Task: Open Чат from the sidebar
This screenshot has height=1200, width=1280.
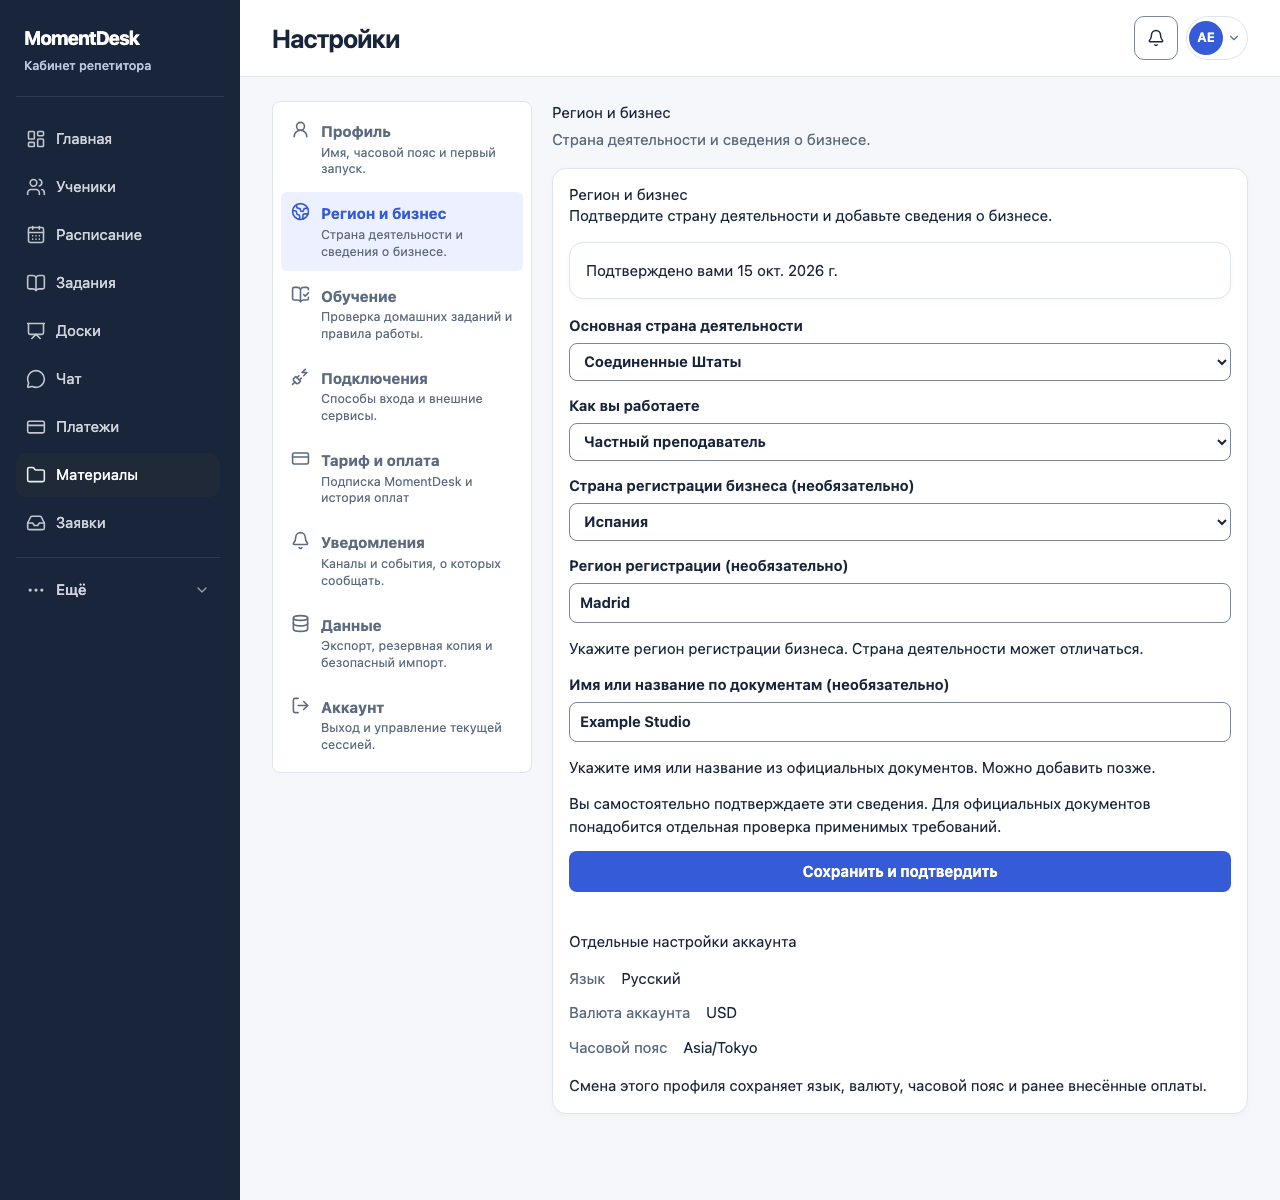Action: click(118, 379)
